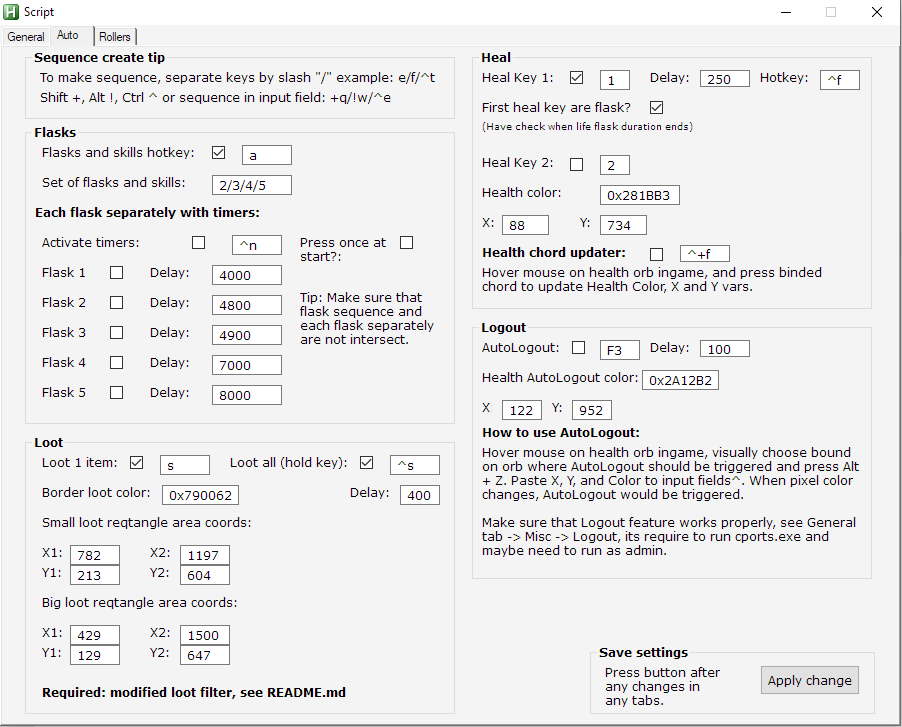Click the Heal hotkey field
Viewport: 902px width, 727px height.
(x=840, y=80)
